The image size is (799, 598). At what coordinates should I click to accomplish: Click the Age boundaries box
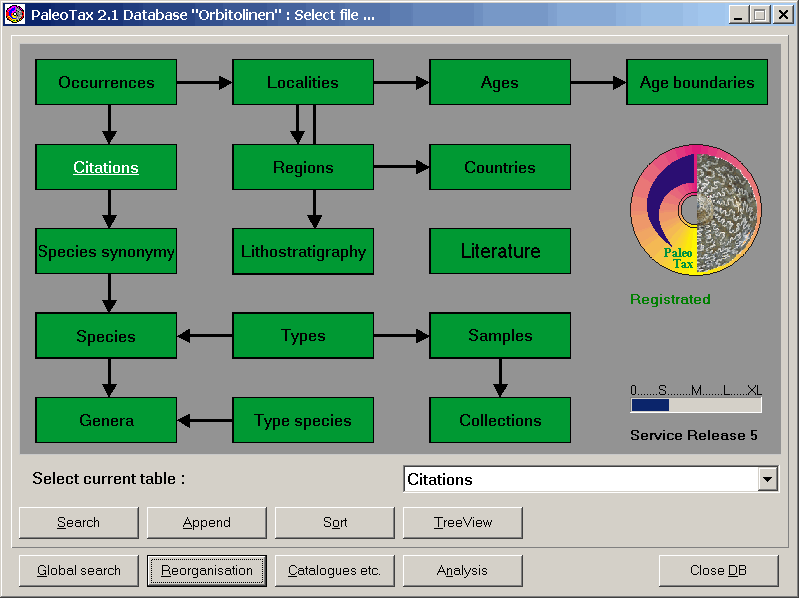[x=697, y=82]
